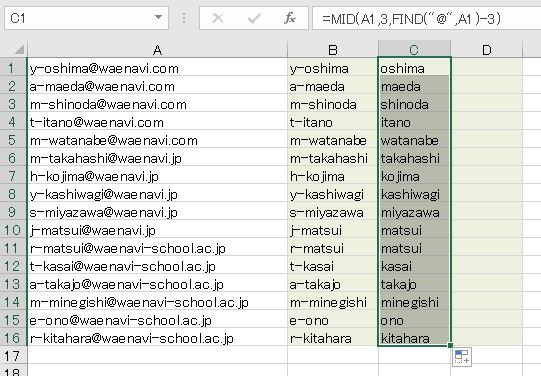Select column B cell t-itano
Screen dimensions: 541x376
[x=333, y=122]
